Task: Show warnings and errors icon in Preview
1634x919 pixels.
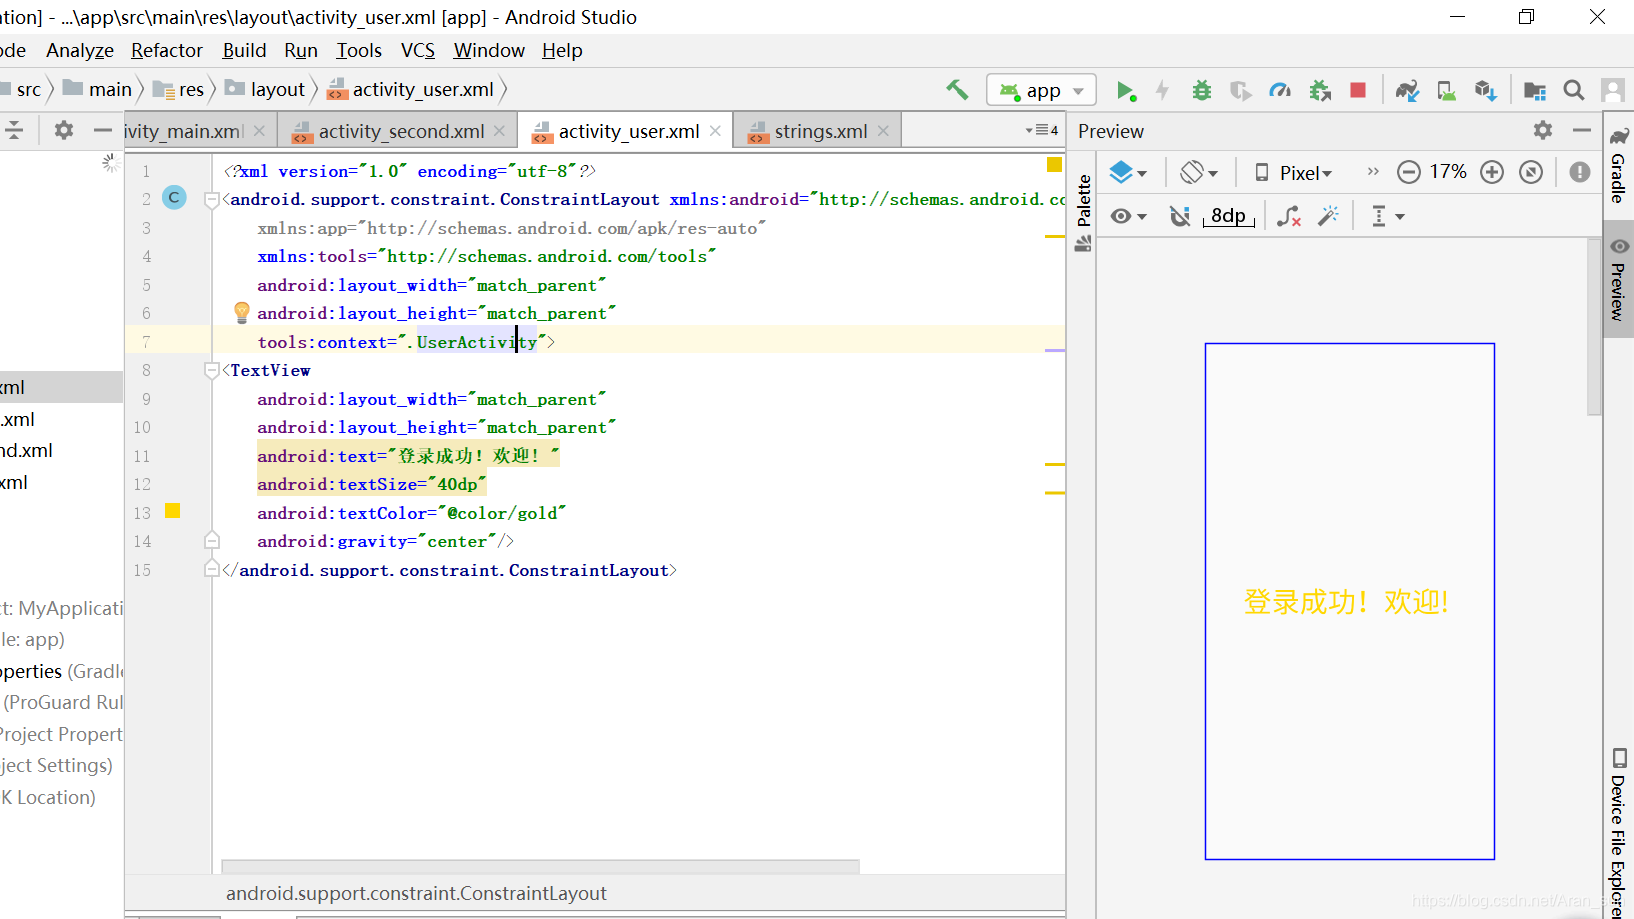Action: (1580, 172)
